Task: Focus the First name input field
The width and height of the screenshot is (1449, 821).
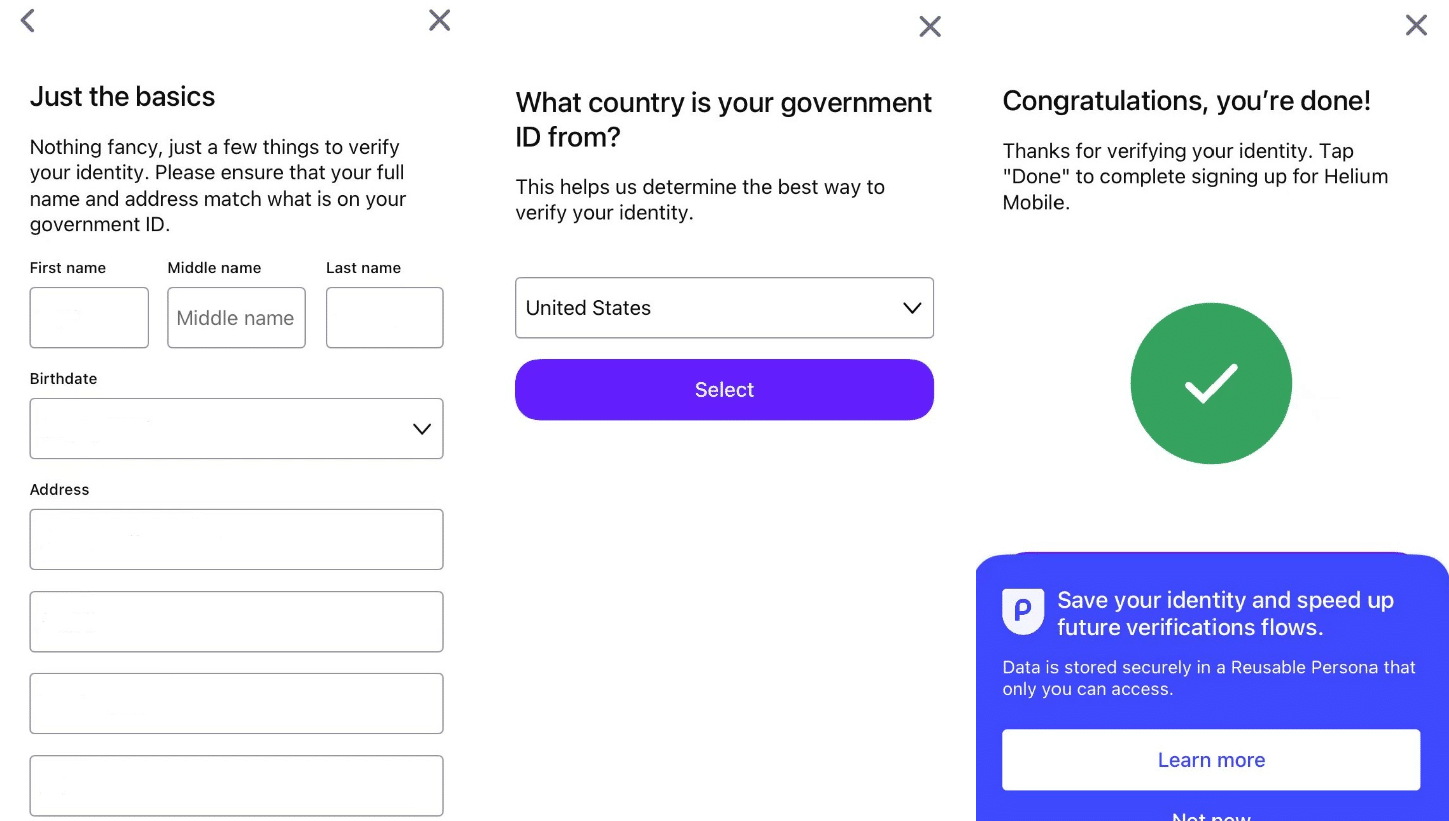Action: pos(89,318)
